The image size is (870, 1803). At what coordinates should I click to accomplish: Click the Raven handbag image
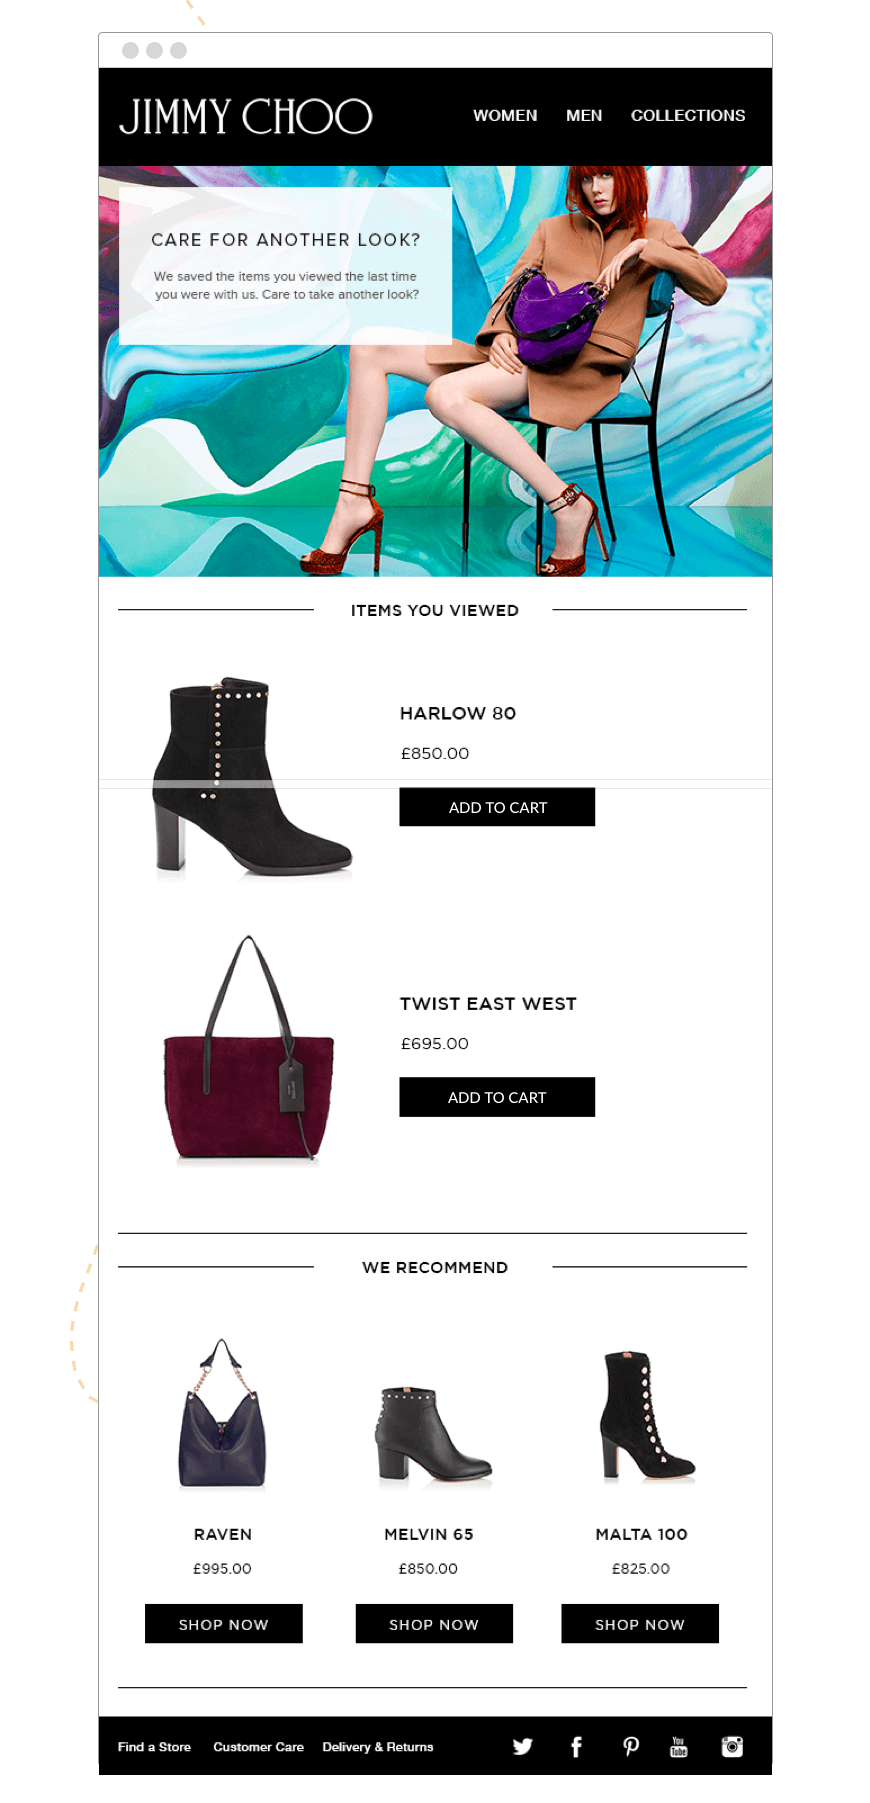[x=222, y=1414]
